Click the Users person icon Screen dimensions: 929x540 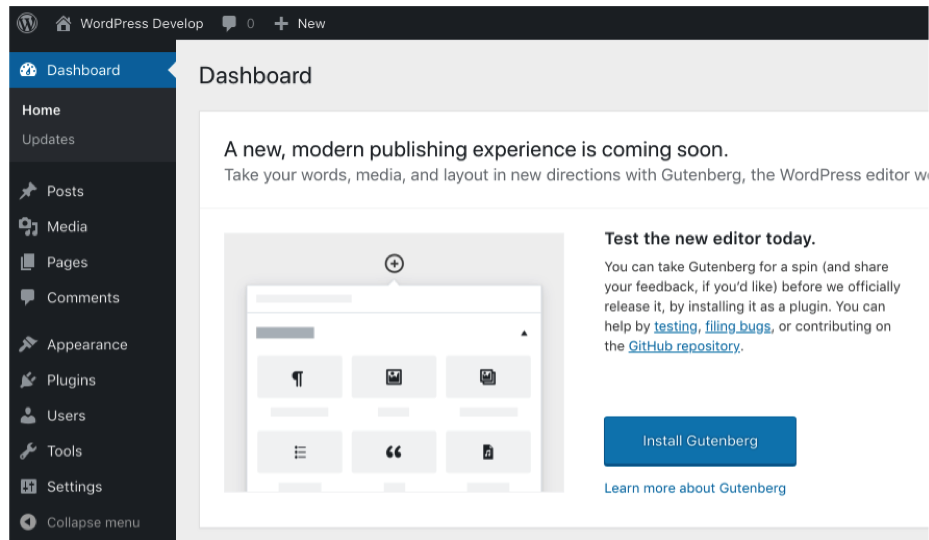point(28,416)
